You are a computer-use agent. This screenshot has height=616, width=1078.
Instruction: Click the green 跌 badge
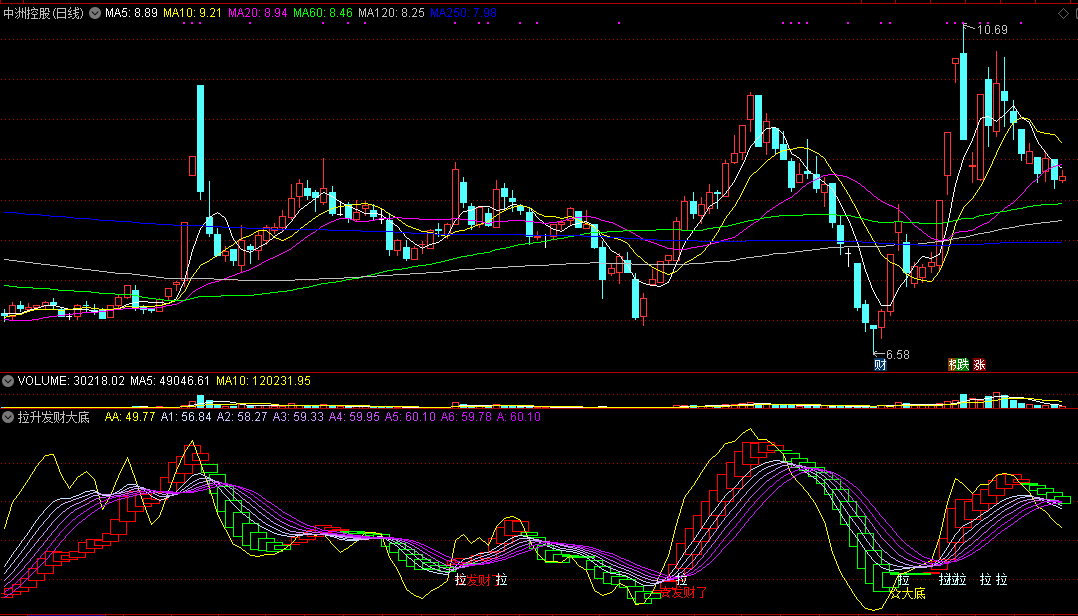click(x=963, y=365)
